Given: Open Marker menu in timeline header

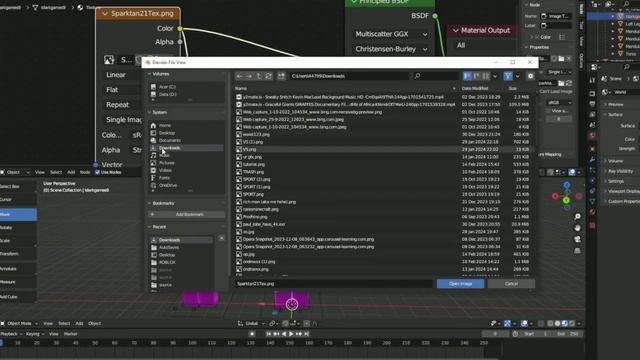Looking at the screenshot, I should coord(70,334).
